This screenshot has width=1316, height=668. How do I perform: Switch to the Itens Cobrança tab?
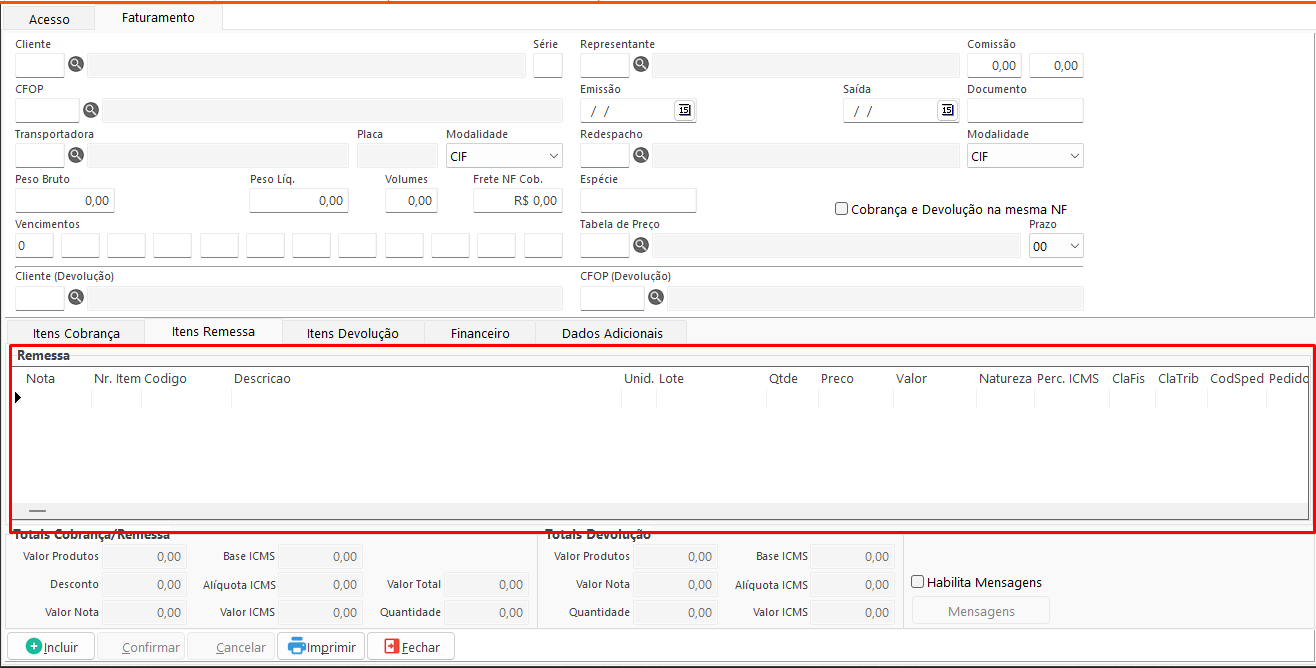[76, 333]
